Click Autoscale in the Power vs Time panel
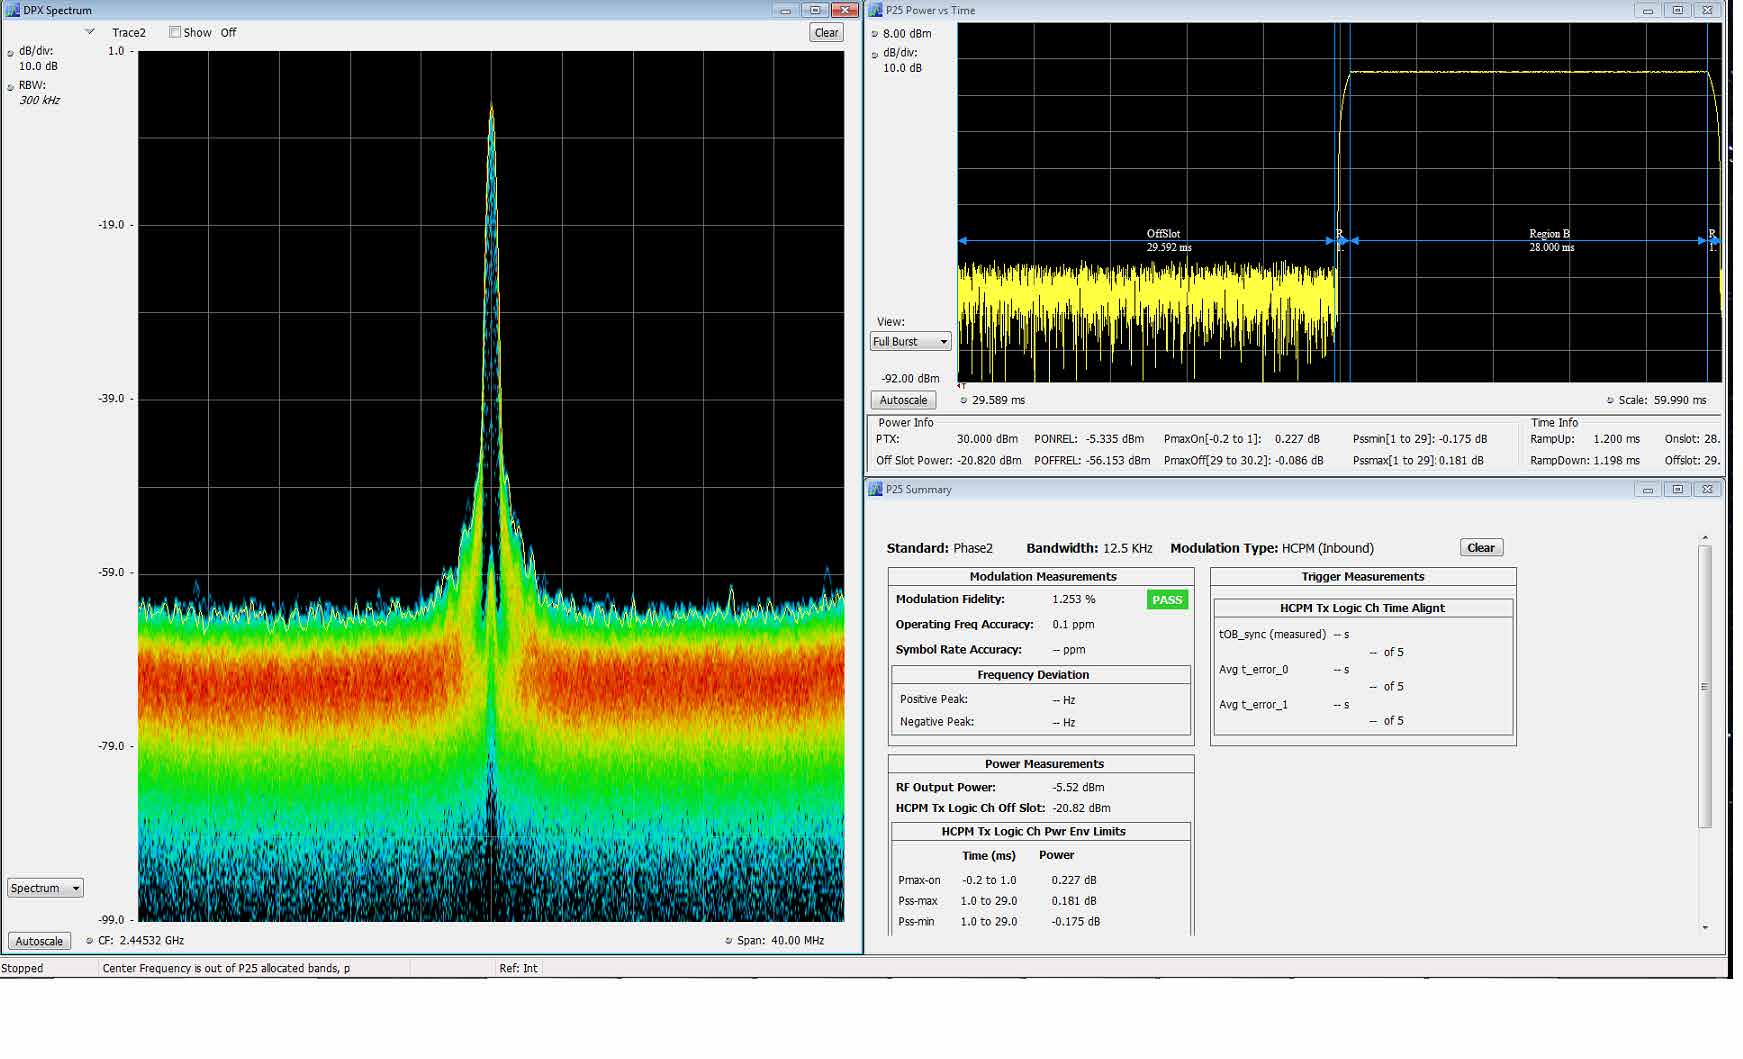 click(x=903, y=400)
